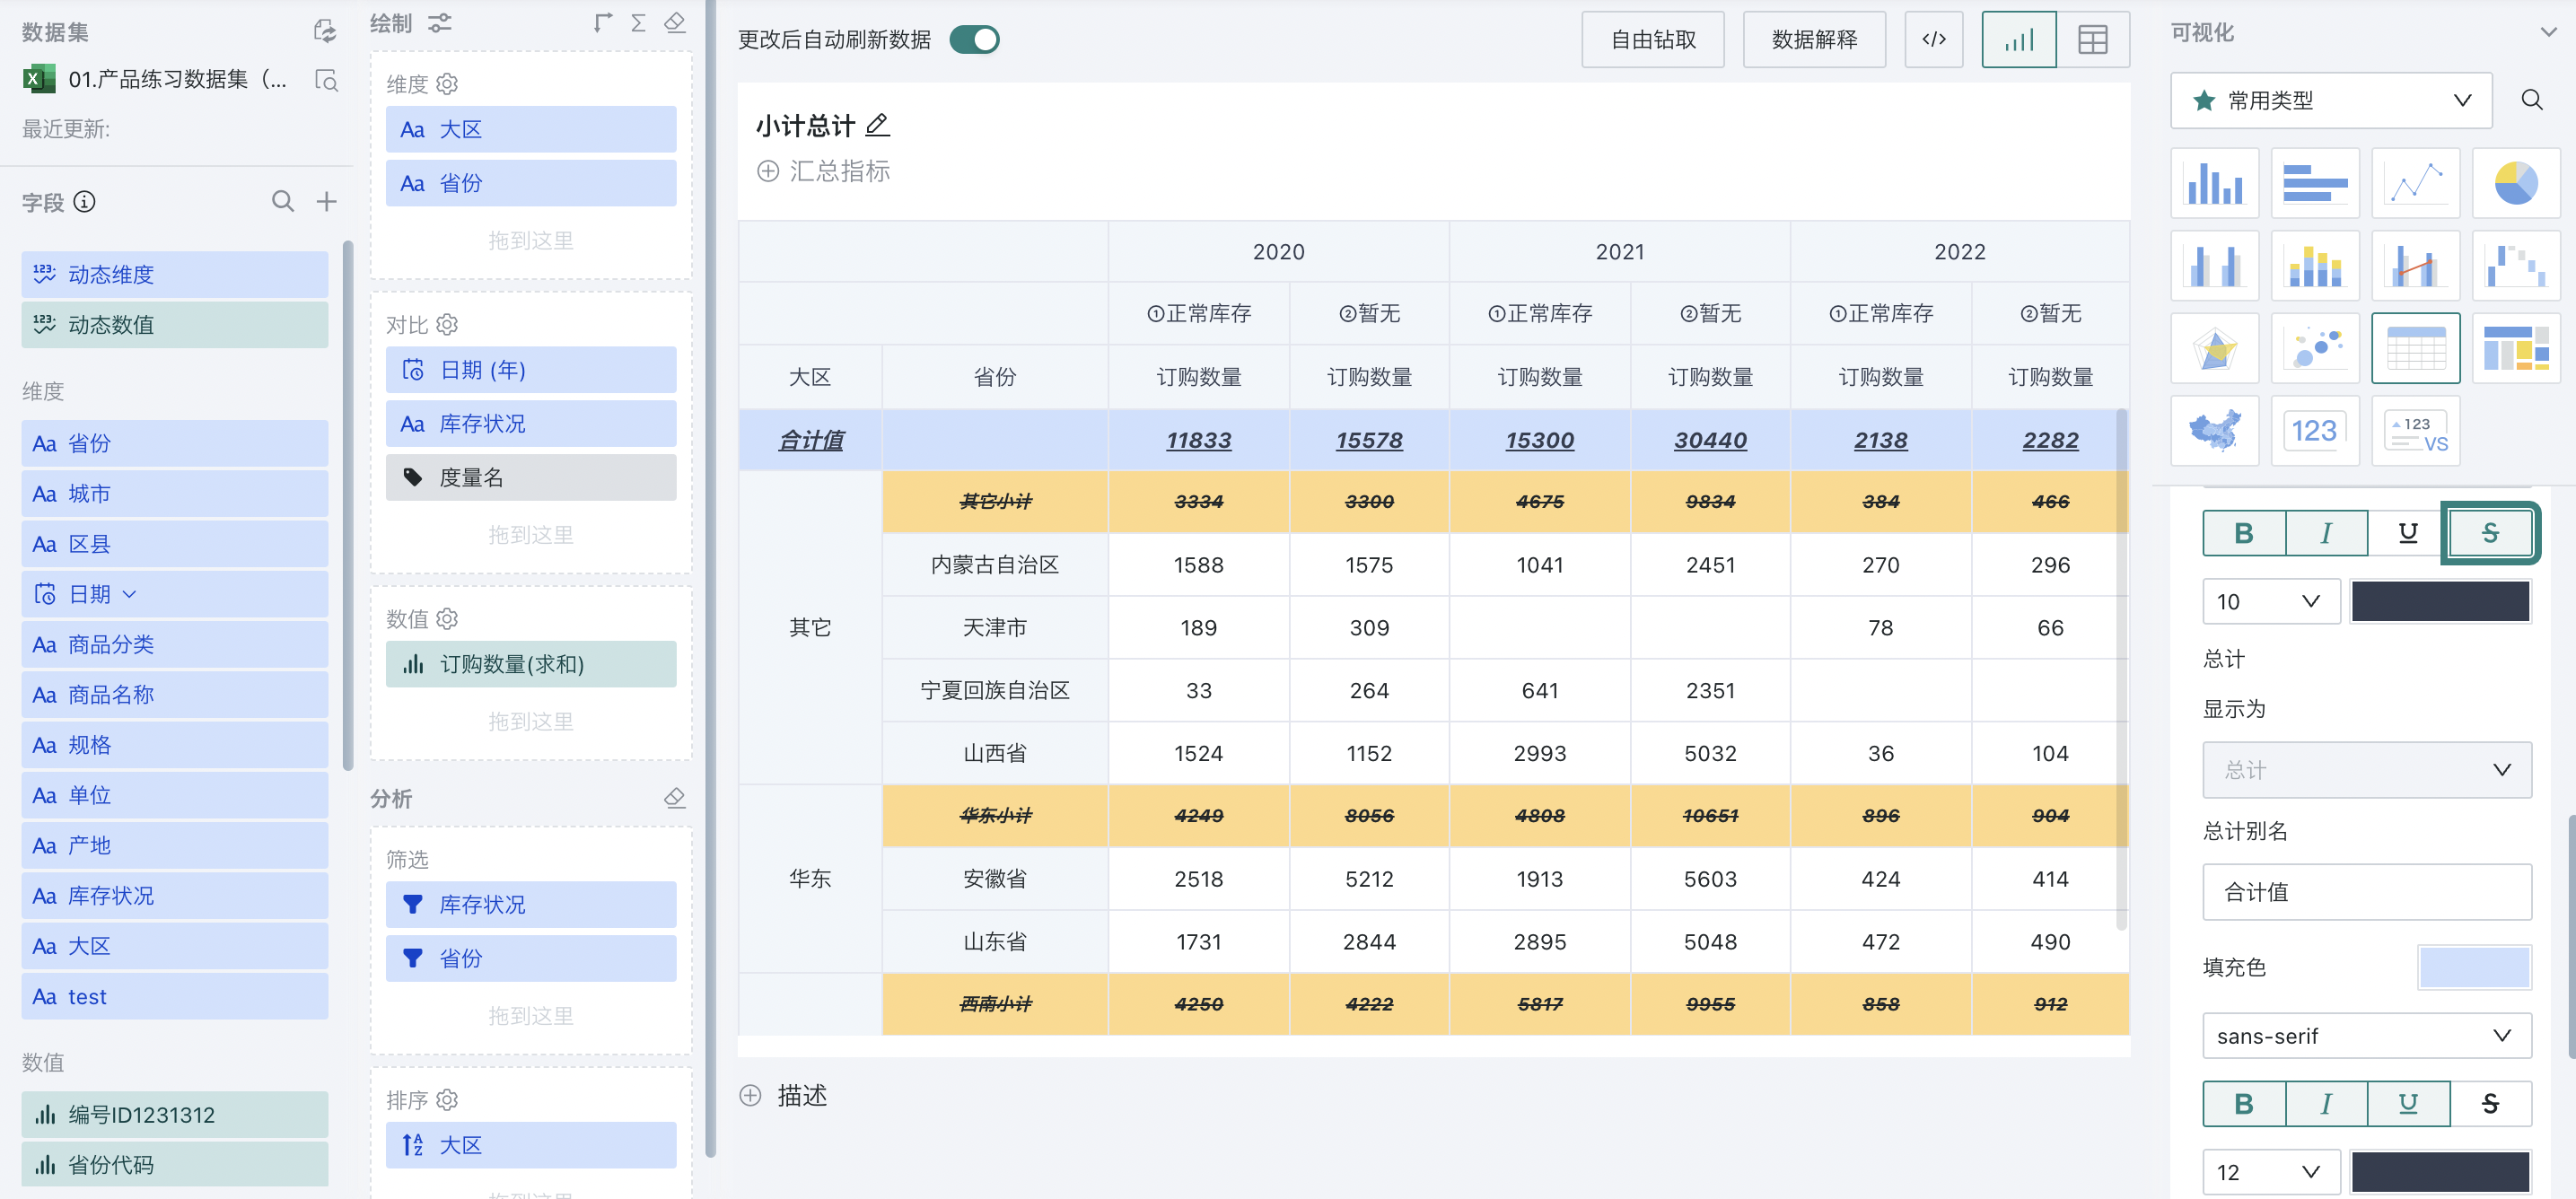The width and height of the screenshot is (2576, 1199).
Task: Open draw panel settings sliders icon
Action: click(x=440, y=23)
